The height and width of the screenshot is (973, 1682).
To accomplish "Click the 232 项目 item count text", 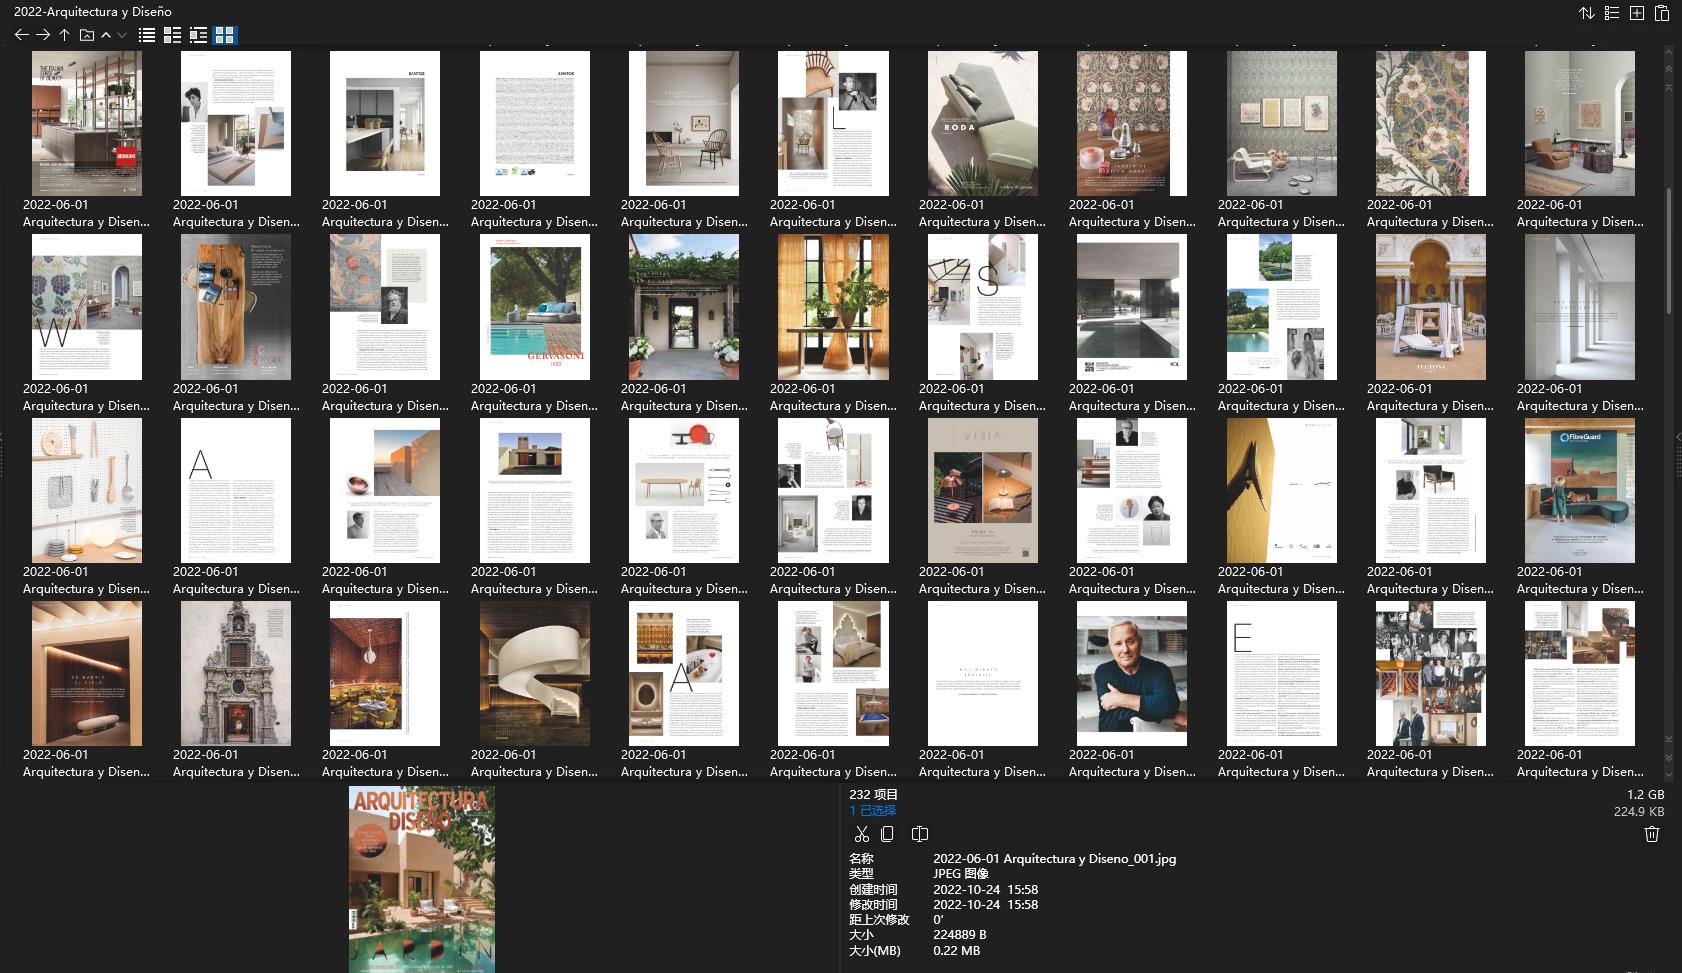I will 870,793.
